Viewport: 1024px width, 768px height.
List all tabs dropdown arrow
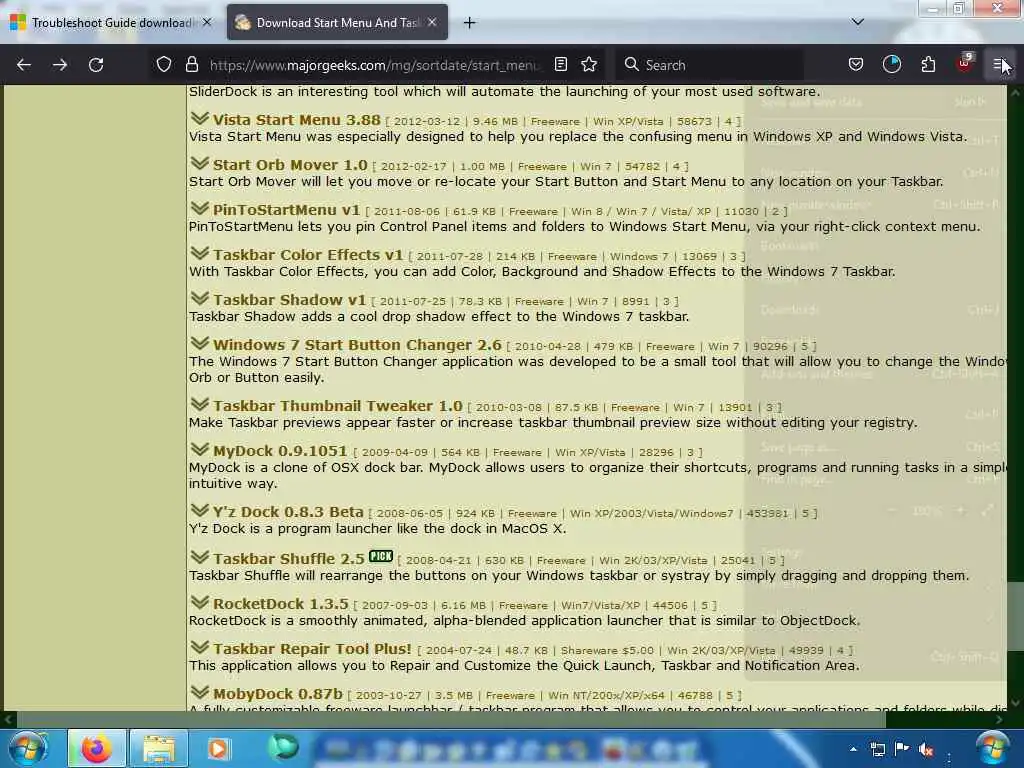(858, 22)
